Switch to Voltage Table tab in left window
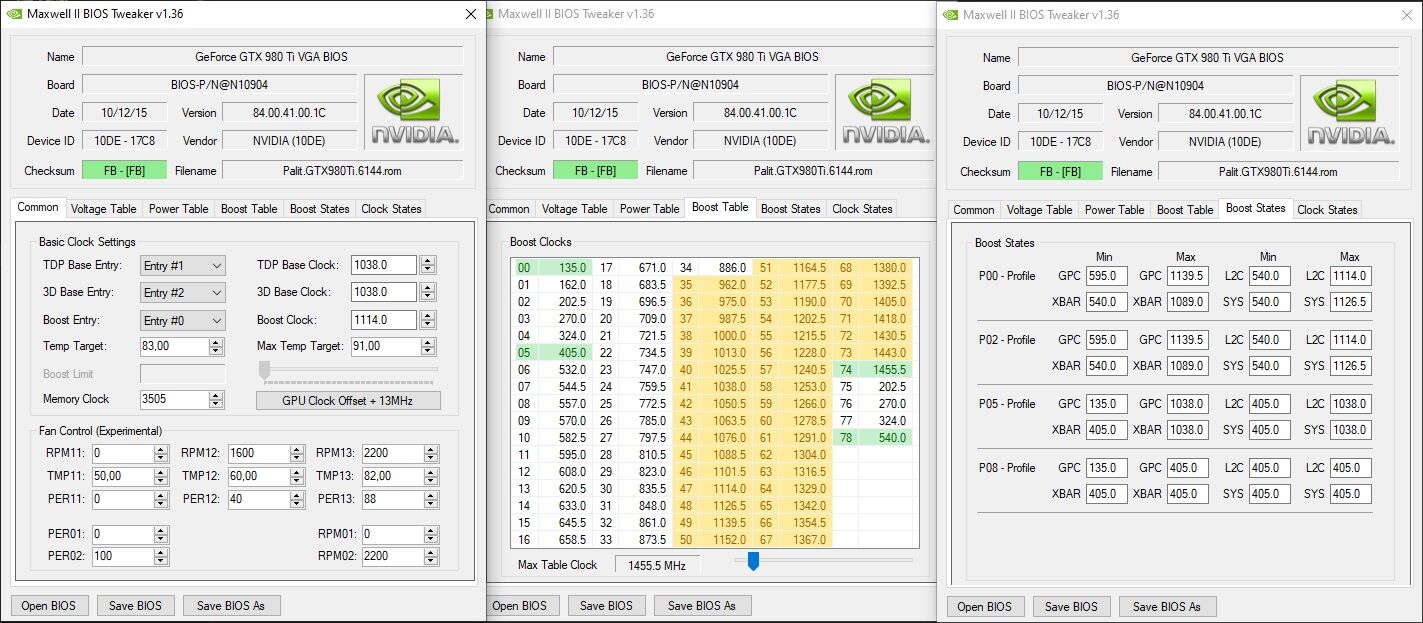Viewport: 1423px width, 623px height. [x=103, y=209]
